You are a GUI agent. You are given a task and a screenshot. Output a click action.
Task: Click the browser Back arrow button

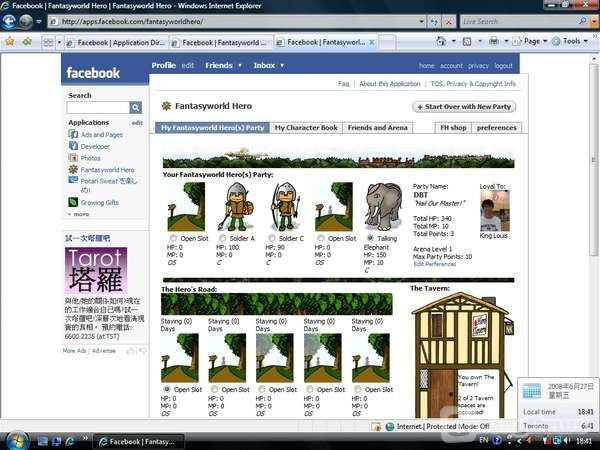tap(10, 21)
